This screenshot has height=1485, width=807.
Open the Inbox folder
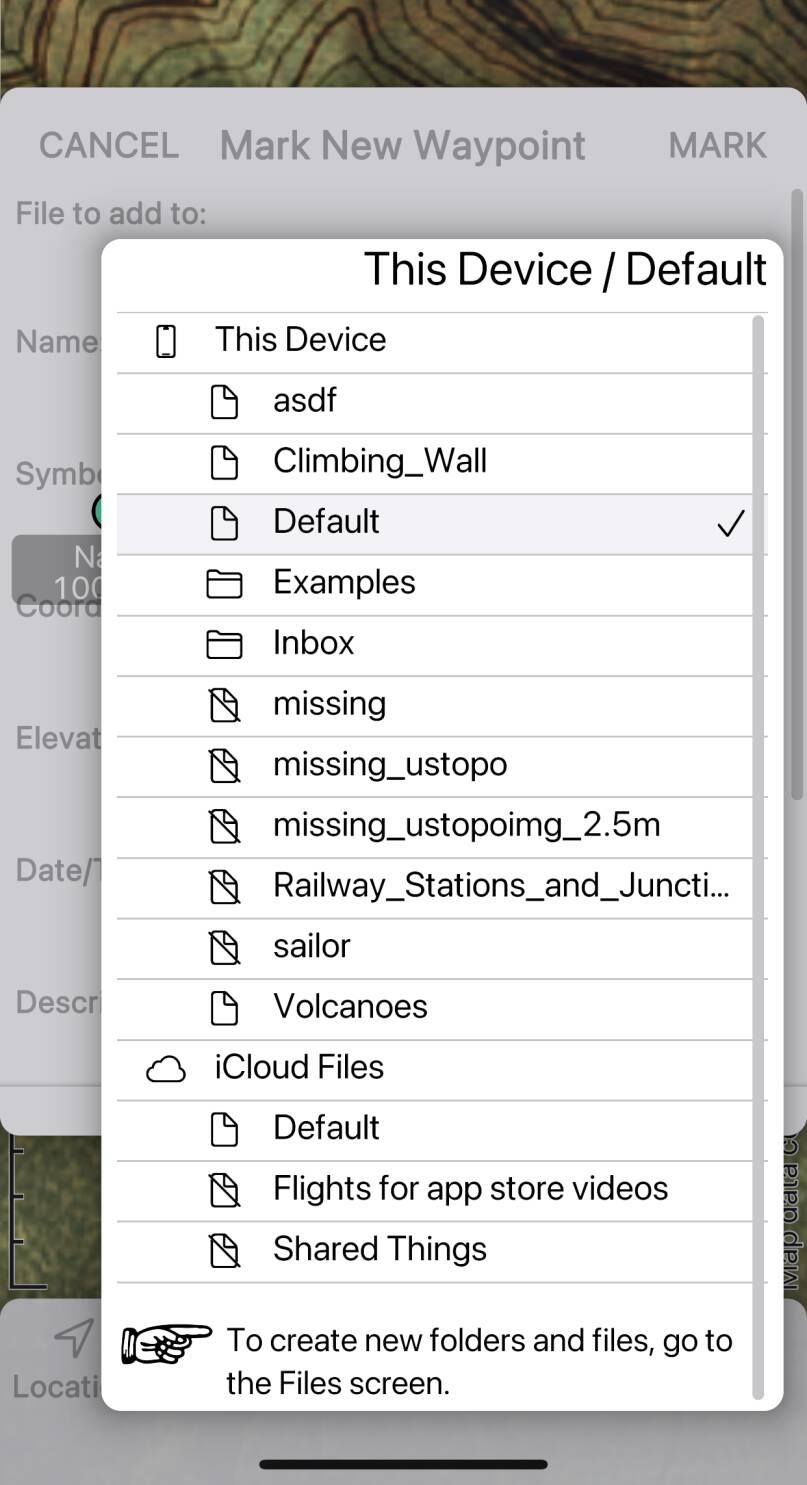pyautogui.click(x=314, y=643)
